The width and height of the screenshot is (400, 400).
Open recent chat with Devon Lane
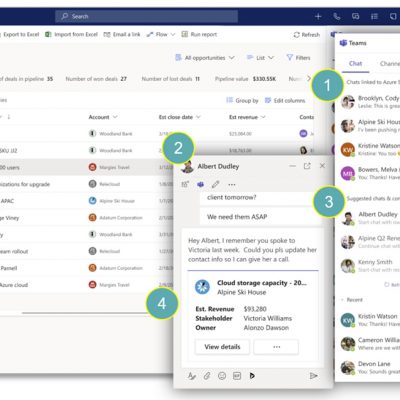[x=370, y=367]
